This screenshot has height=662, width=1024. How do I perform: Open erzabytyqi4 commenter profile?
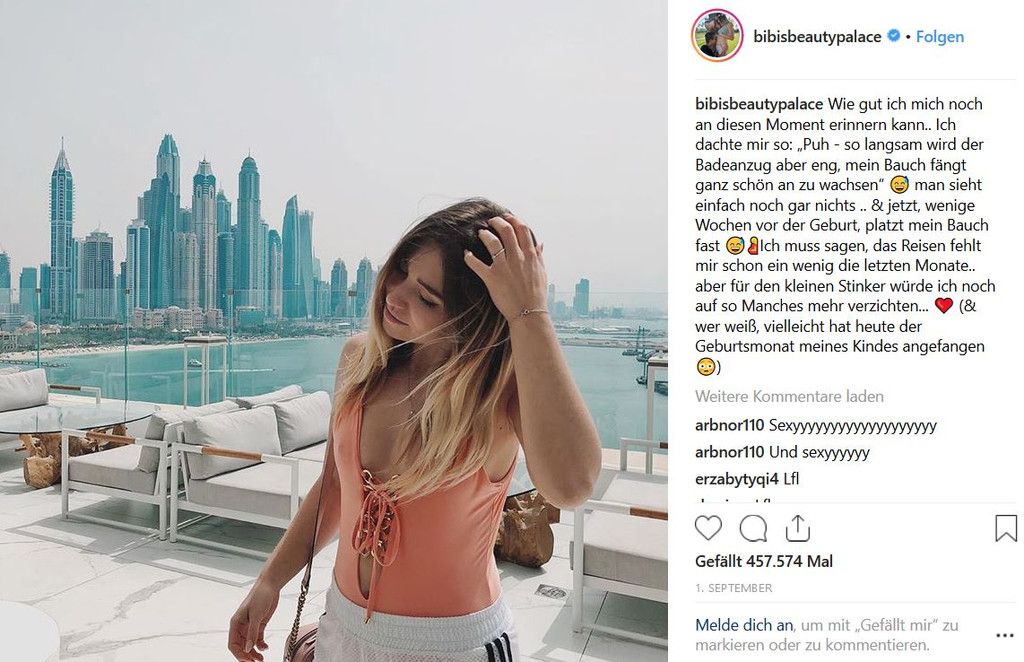tap(737, 479)
